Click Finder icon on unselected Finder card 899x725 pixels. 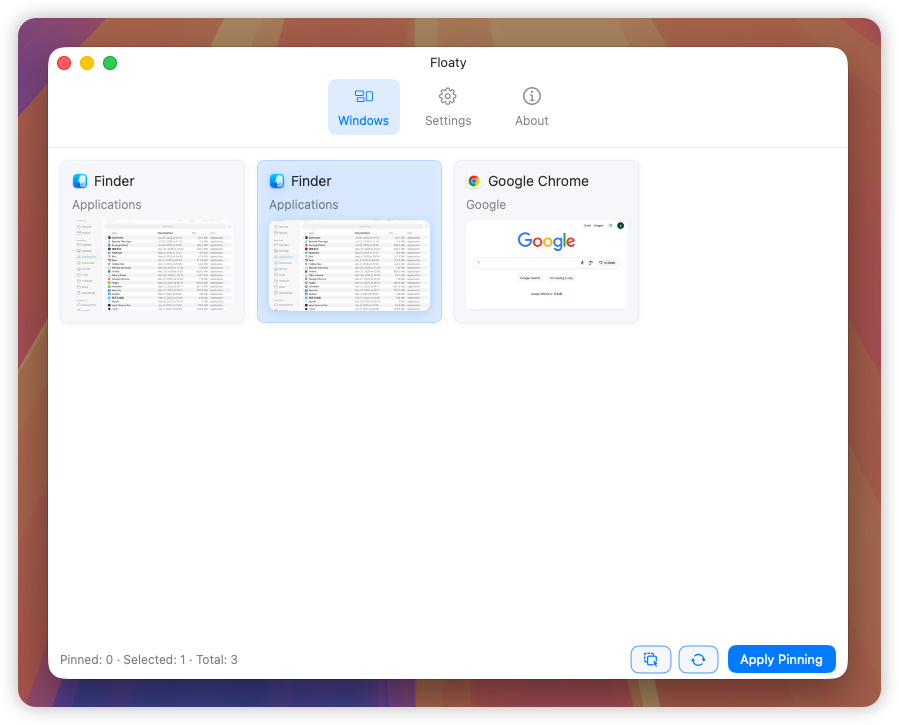coord(80,181)
